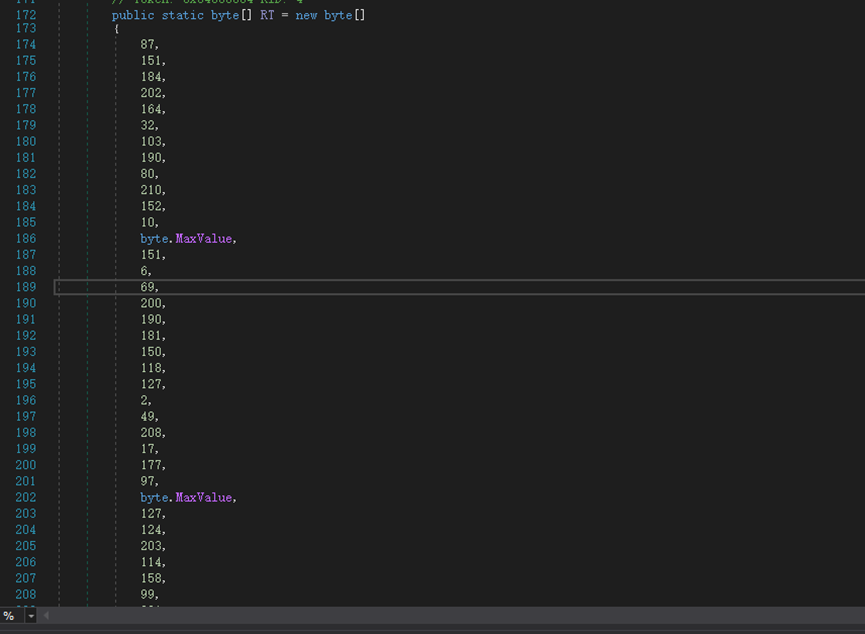
Task: Open the zoom percentage dropdown arrow
Action: 31,616
